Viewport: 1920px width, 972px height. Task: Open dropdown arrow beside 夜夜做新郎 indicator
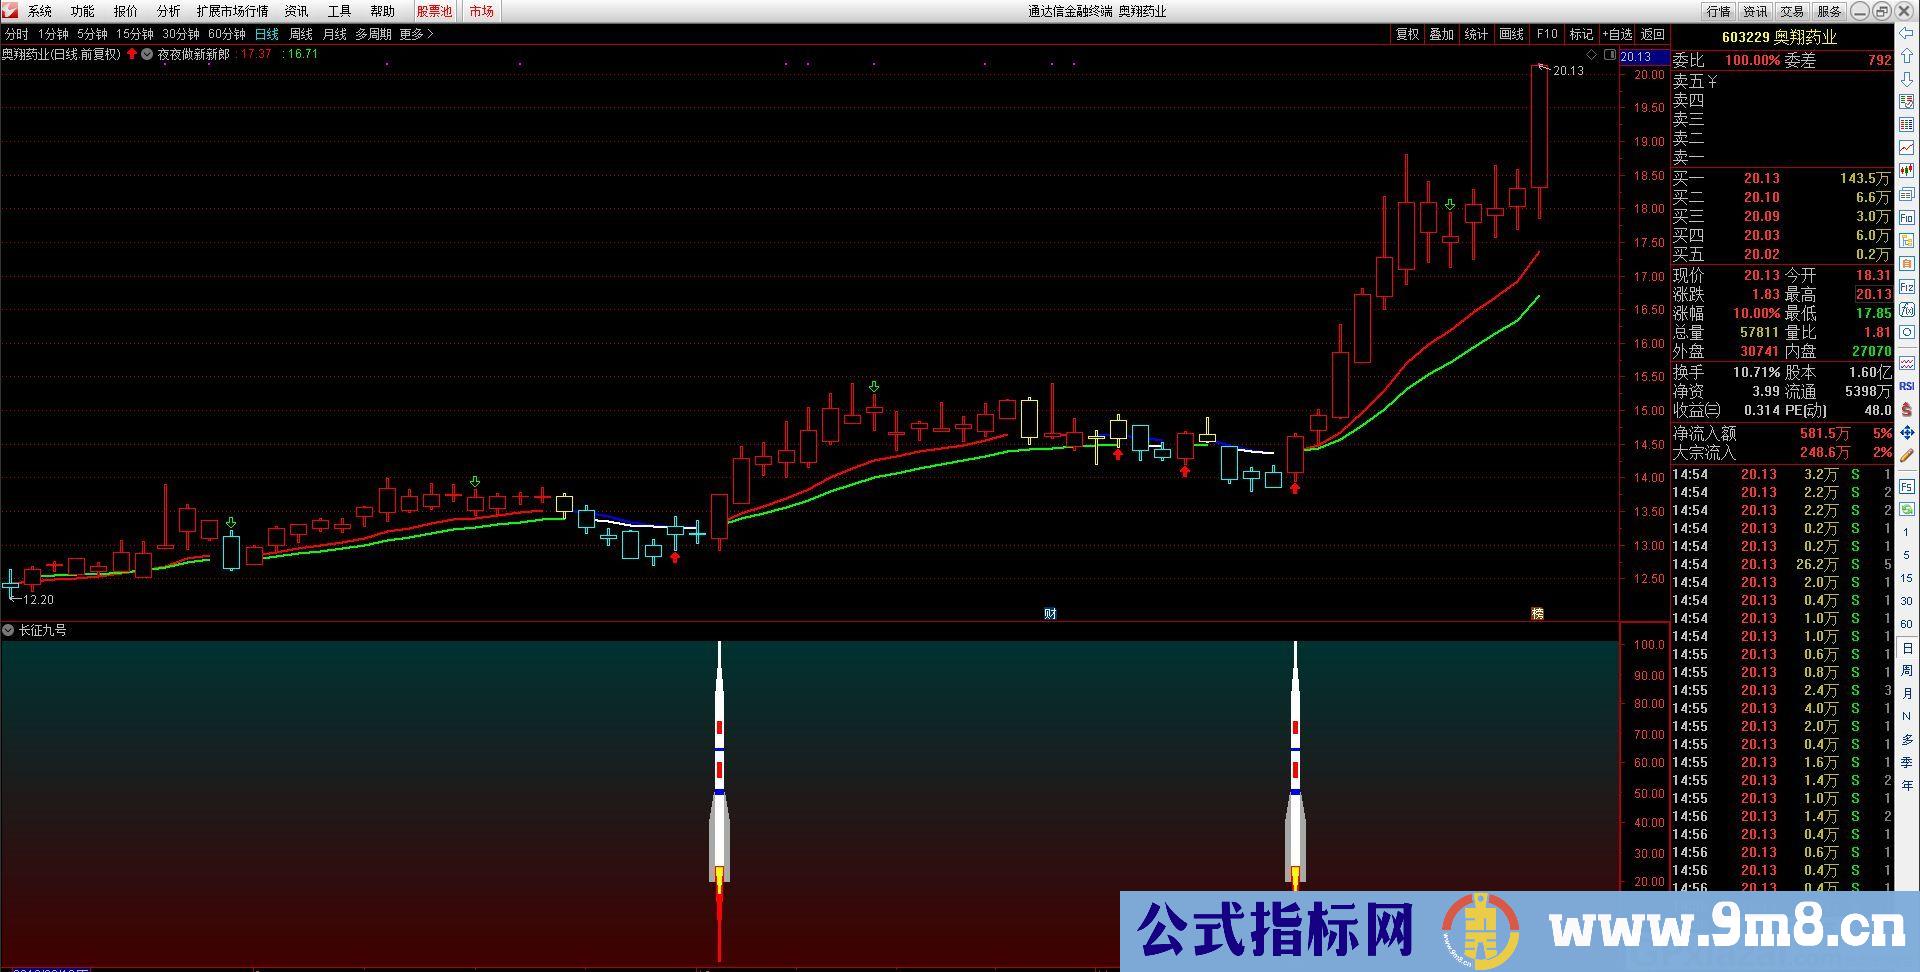click(x=147, y=54)
